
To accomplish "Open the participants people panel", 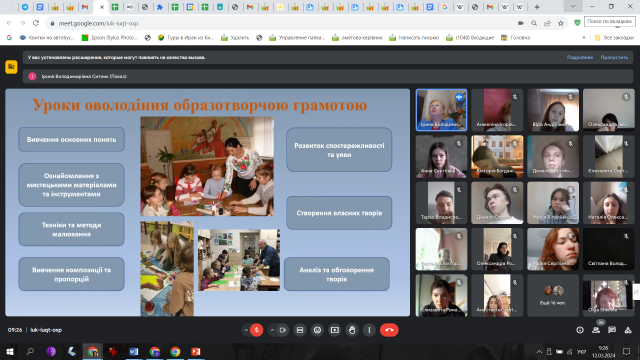I will pyautogui.click(x=596, y=330).
